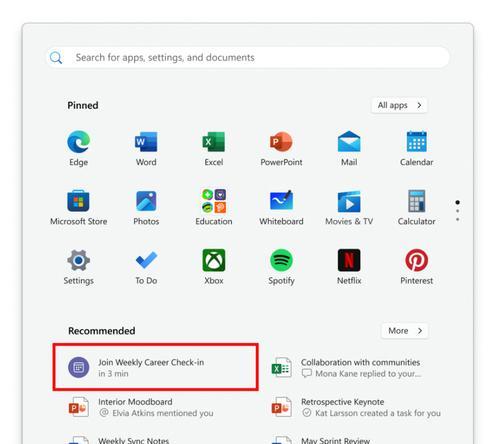Click the search box for apps and documents
This screenshot has height=444, width=500.
(248, 57)
